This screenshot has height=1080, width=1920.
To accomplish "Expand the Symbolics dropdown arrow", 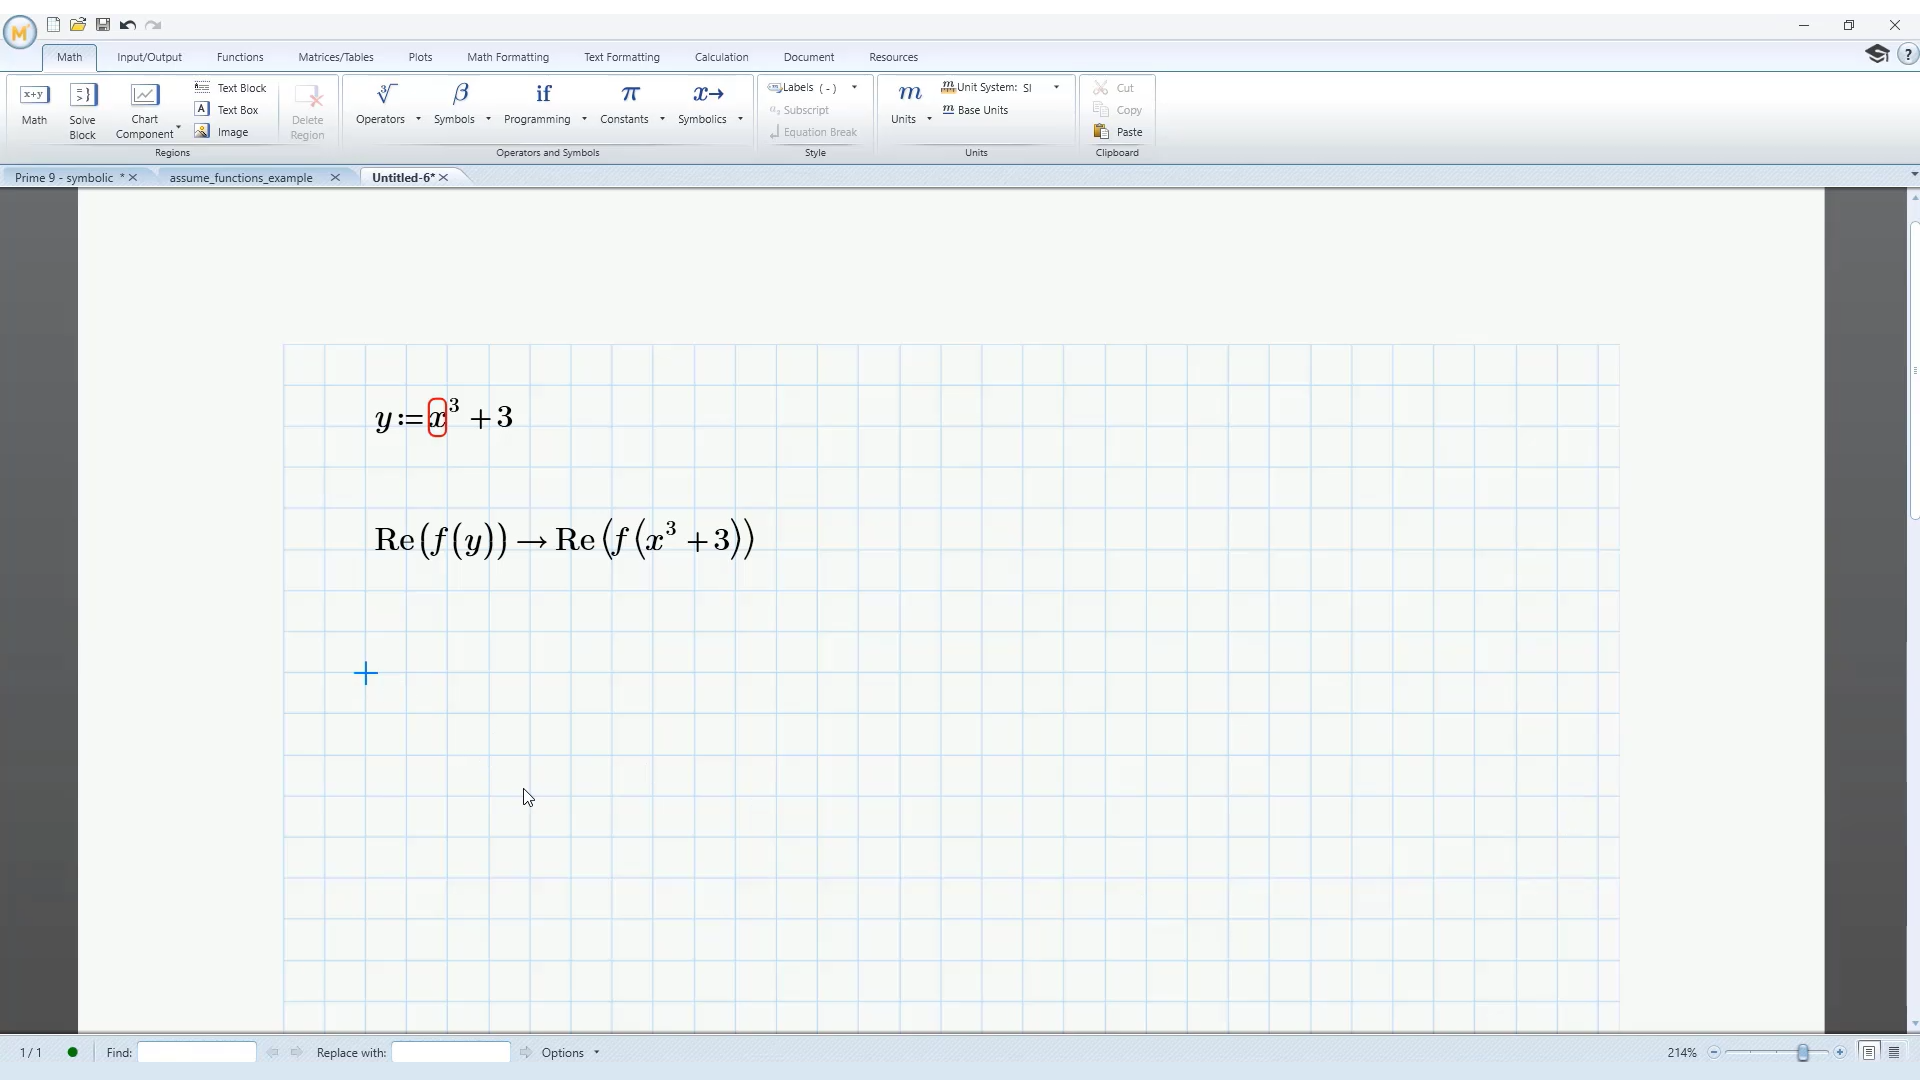I will pos(740,119).
